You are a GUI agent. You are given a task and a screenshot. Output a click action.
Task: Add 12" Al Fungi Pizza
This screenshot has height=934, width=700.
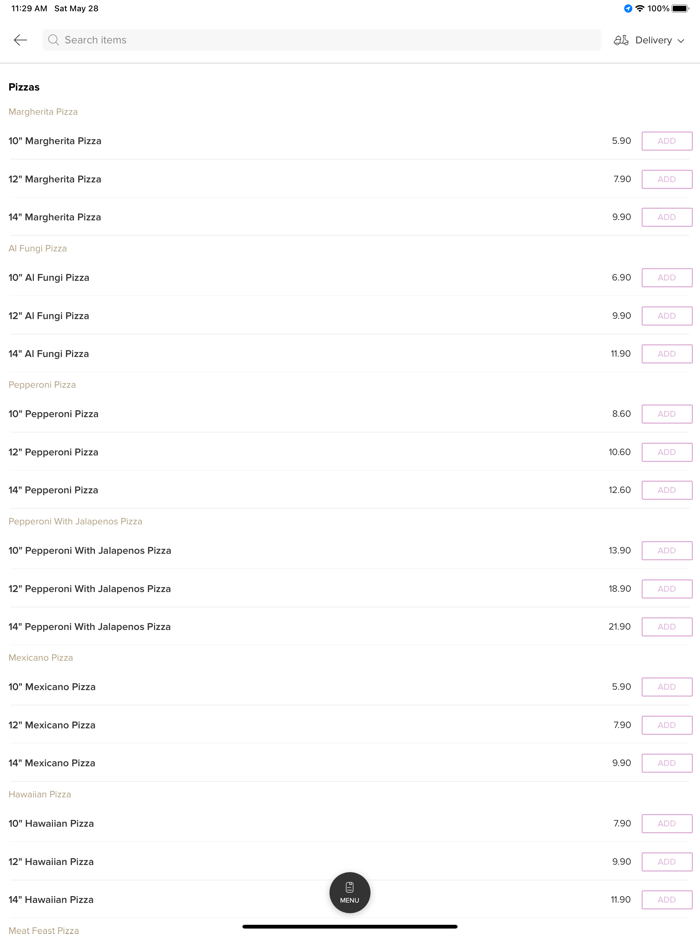coord(667,316)
